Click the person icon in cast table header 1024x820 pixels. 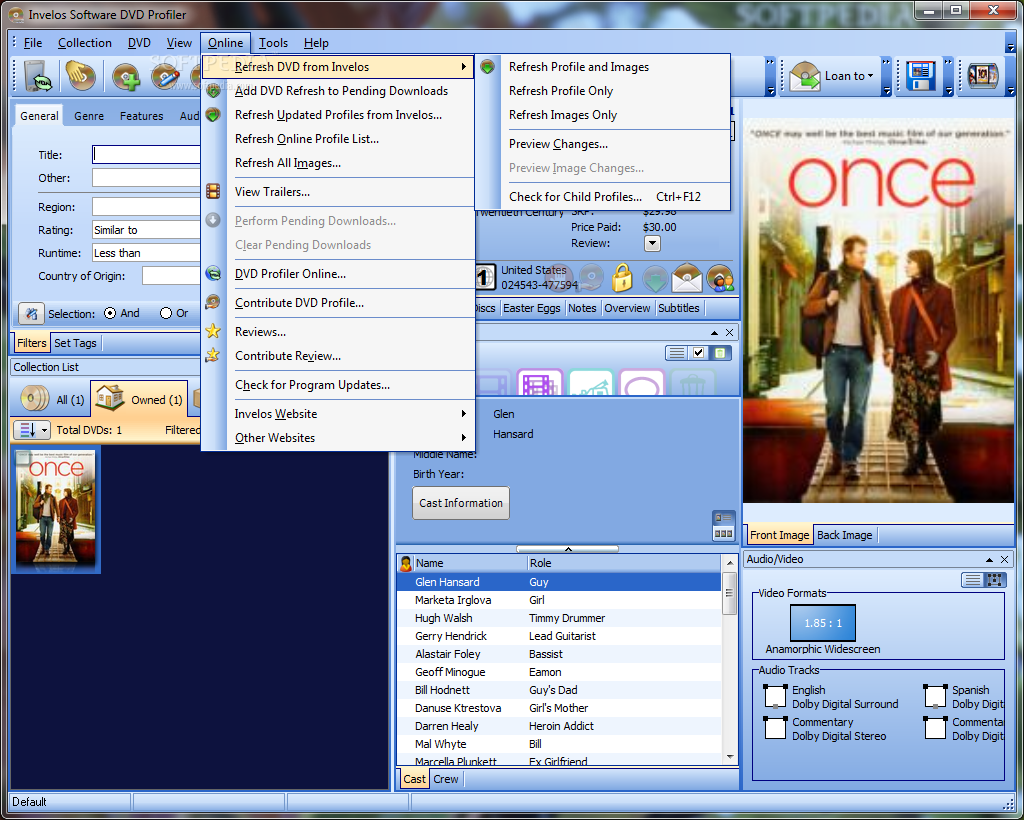point(406,563)
